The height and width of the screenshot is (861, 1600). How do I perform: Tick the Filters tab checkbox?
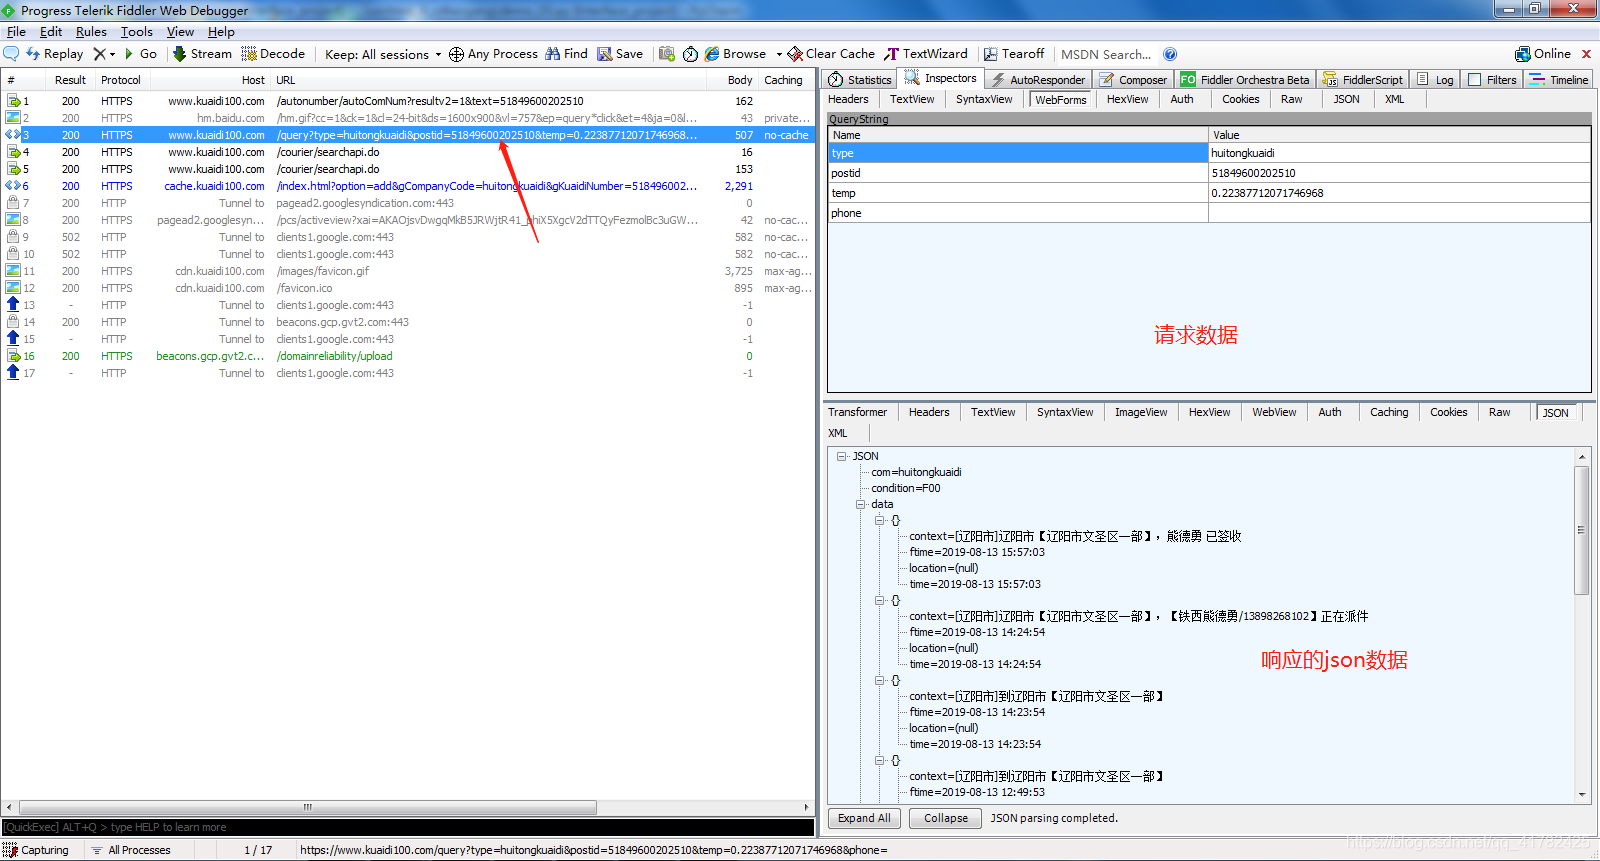(x=1474, y=80)
